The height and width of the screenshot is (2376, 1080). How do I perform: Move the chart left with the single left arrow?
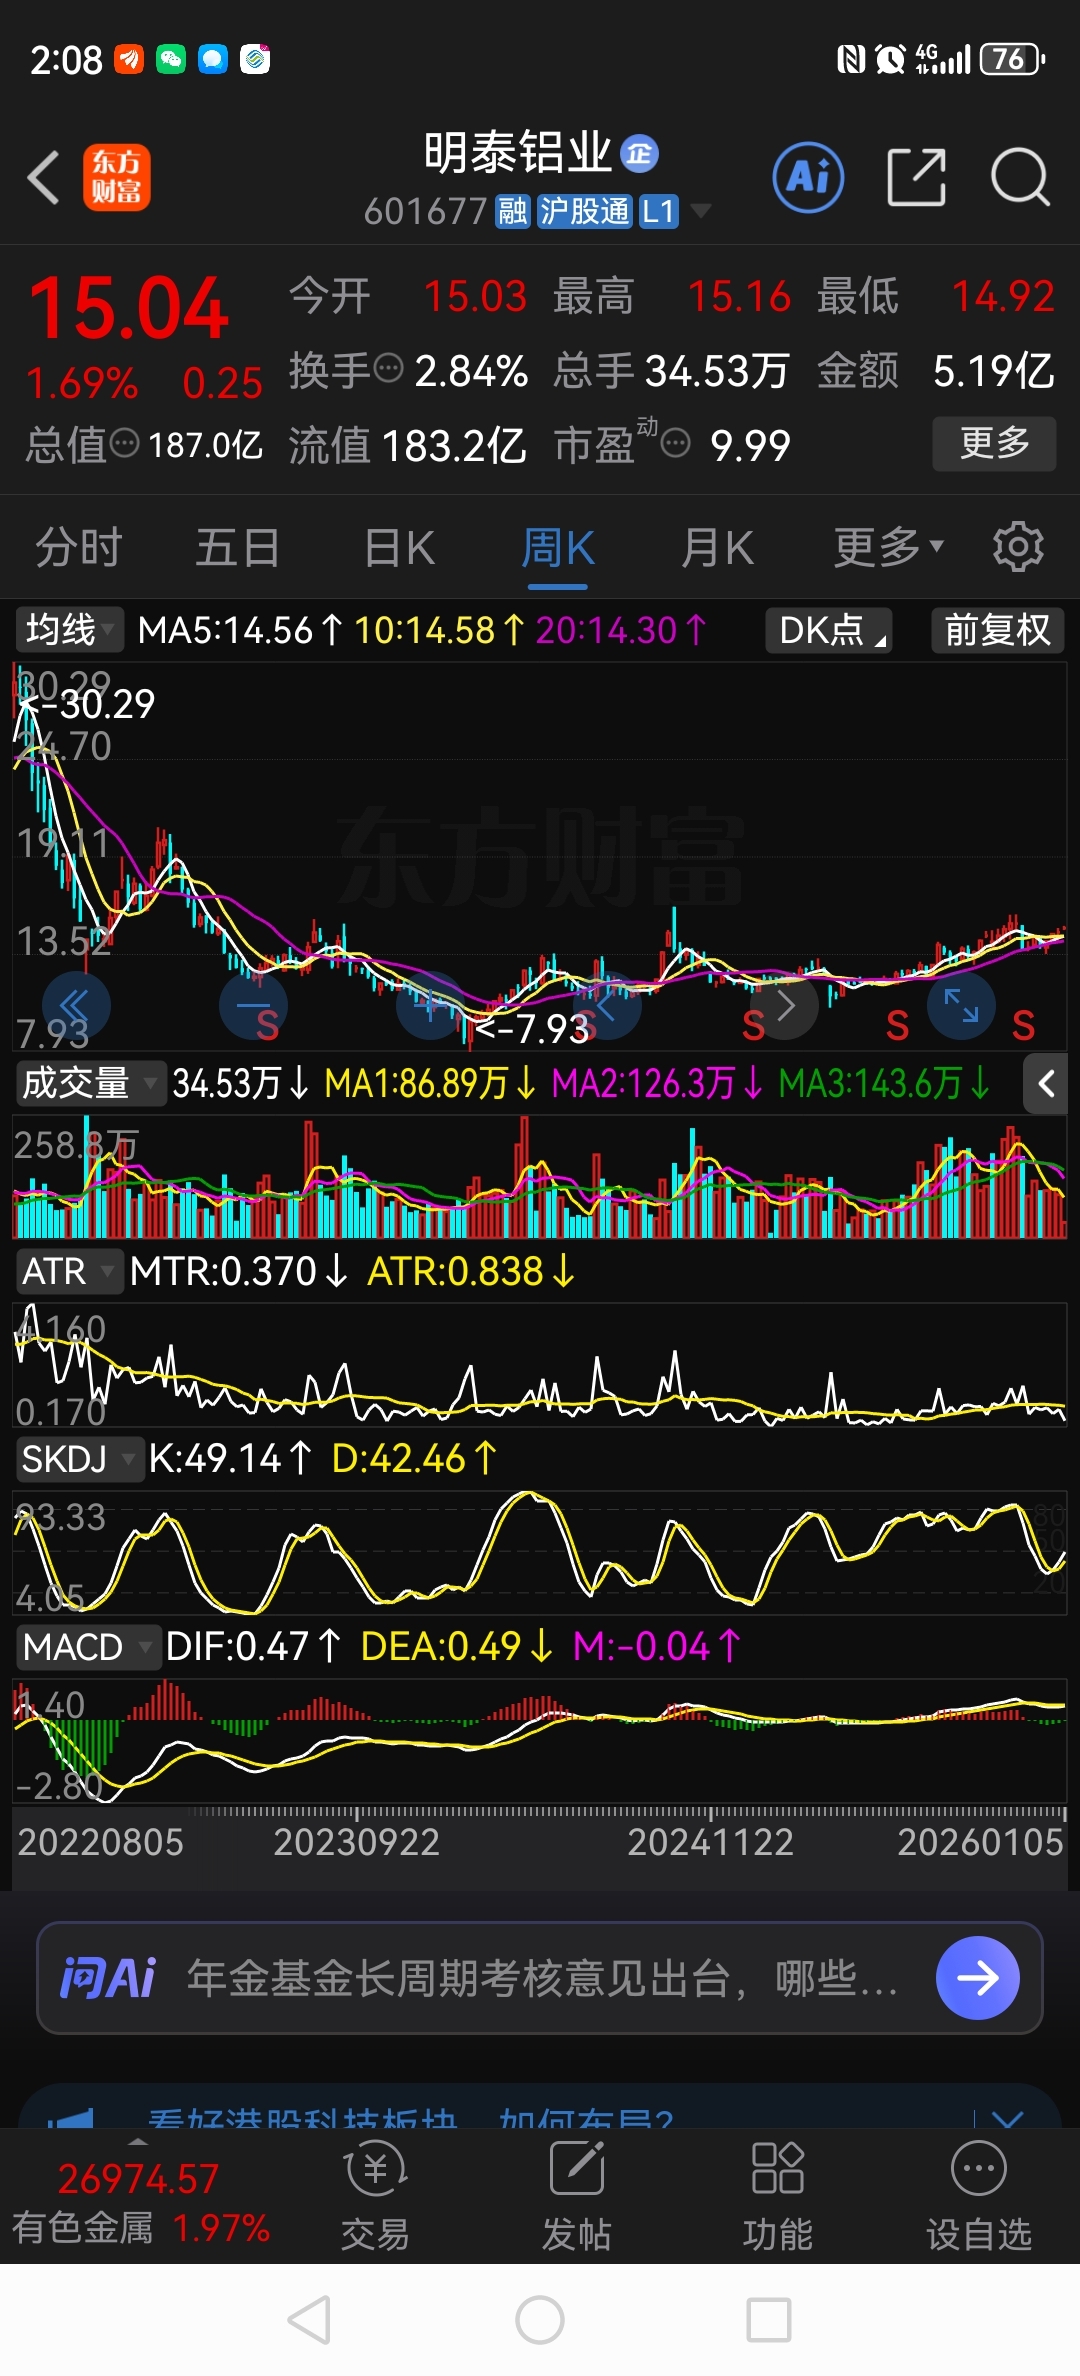pyautogui.click(x=607, y=1005)
